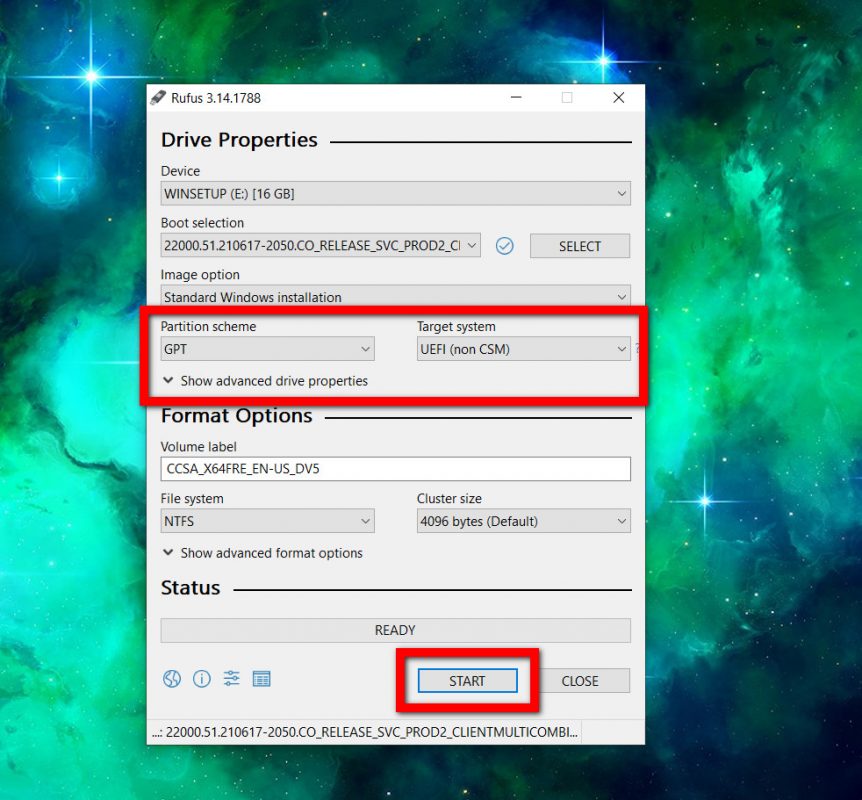This screenshot has height=800, width=862.
Task: Open the File system NTFS dropdown
Action: [x=267, y=521]
